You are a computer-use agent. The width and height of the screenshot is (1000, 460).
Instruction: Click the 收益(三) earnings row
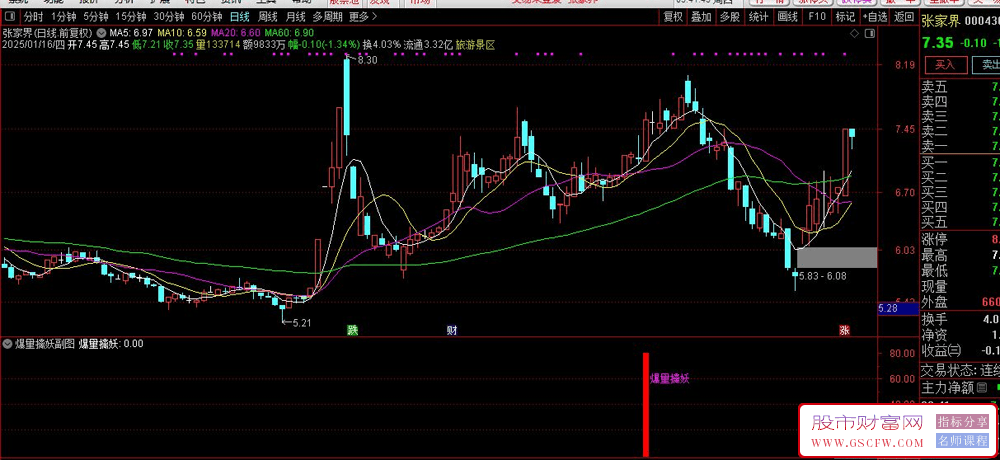click(x=960, y=350)
